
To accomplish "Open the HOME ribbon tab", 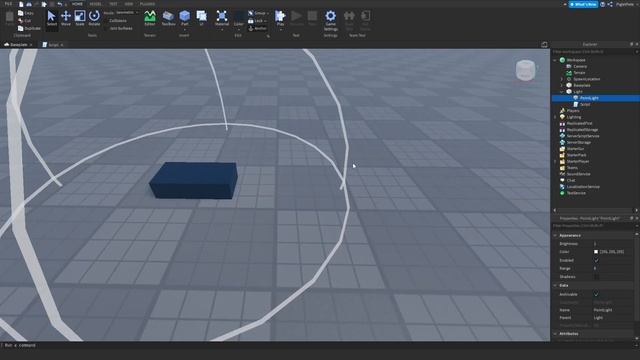I will [x=77, y=4].
